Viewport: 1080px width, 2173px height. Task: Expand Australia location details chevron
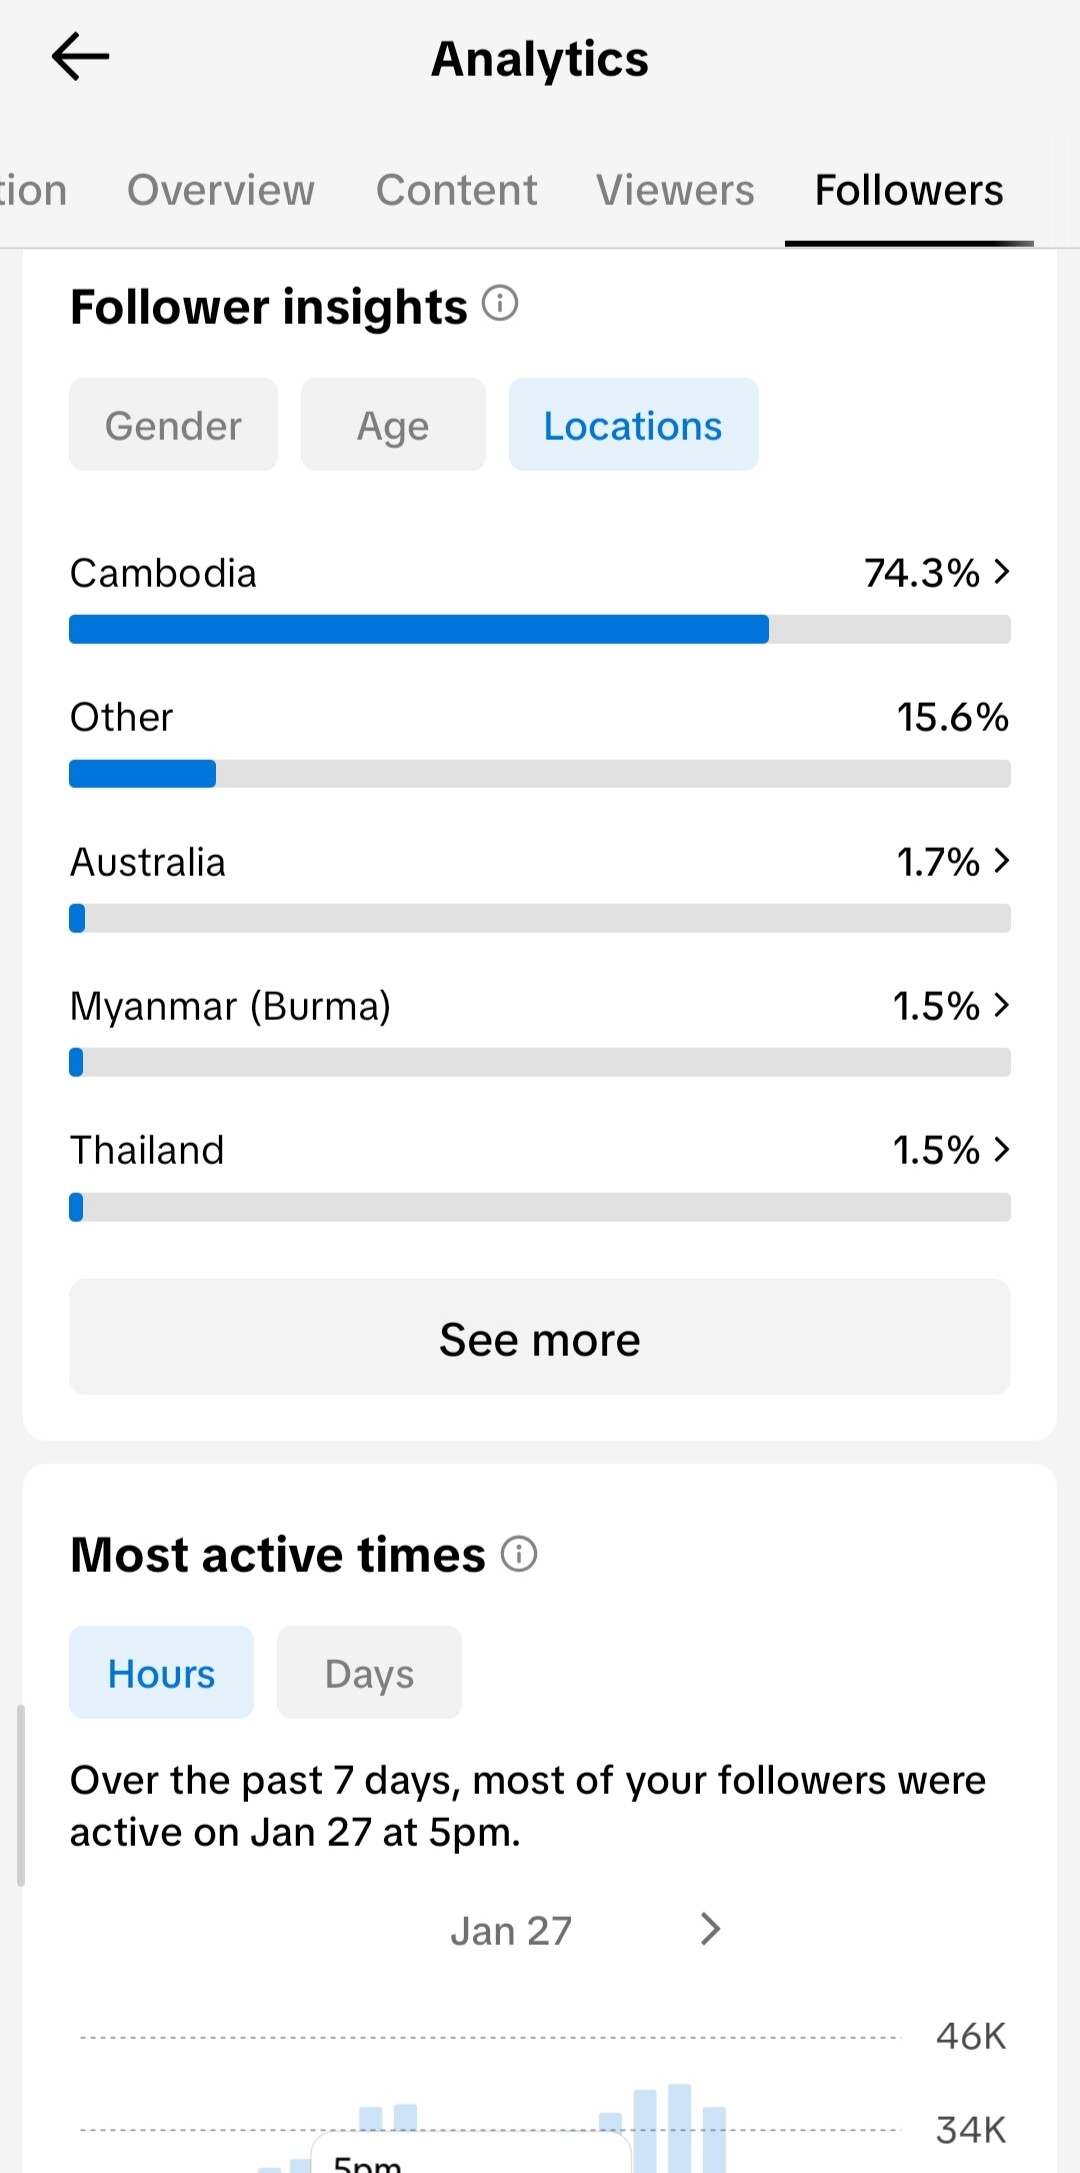[x=1002, y=861]
